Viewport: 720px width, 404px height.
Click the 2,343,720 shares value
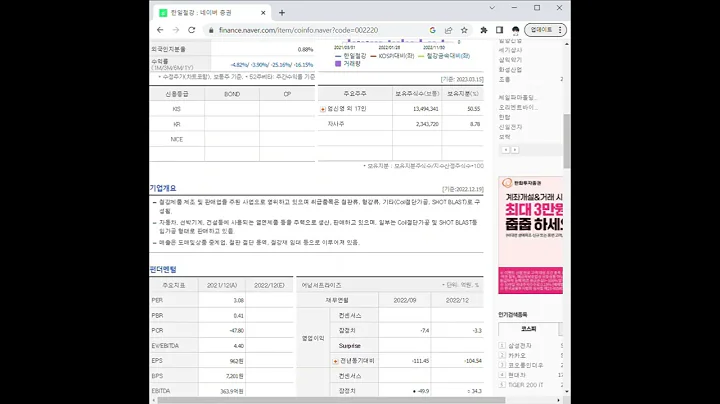[x=427, y=124]
